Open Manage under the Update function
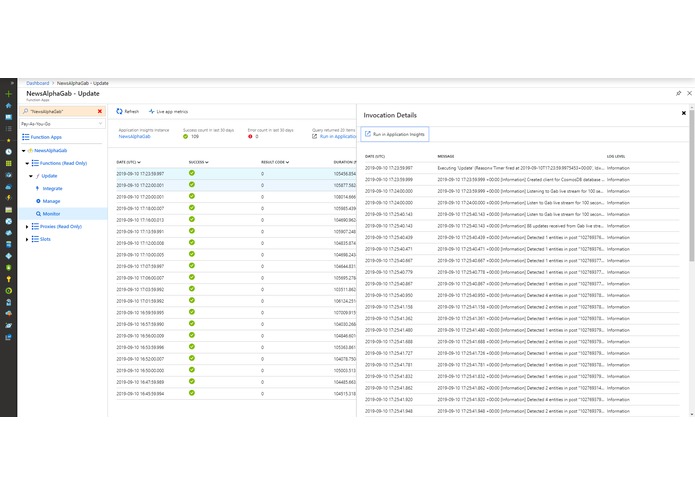Screen dimensions: 695x494 click(x=51, y=201)
